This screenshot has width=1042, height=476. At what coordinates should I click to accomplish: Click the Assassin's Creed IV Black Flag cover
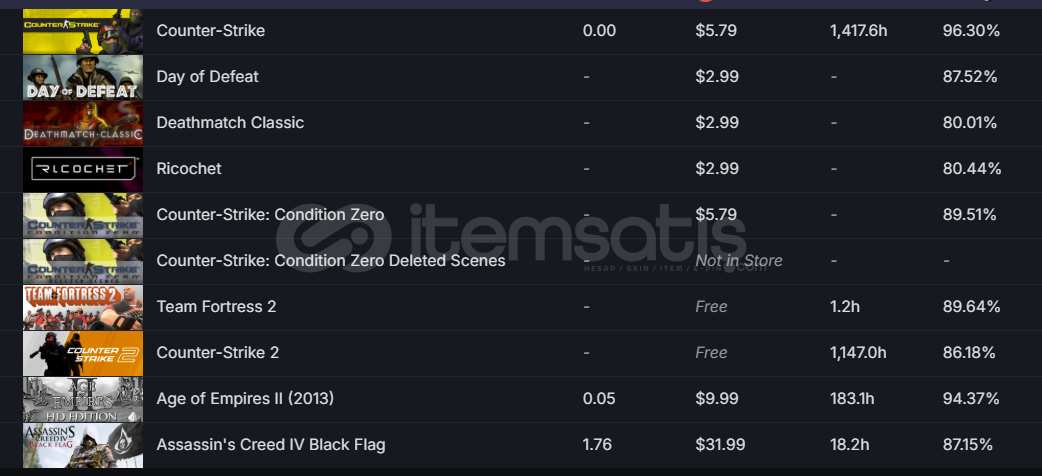pyautogui.click(x=83, y=445)
